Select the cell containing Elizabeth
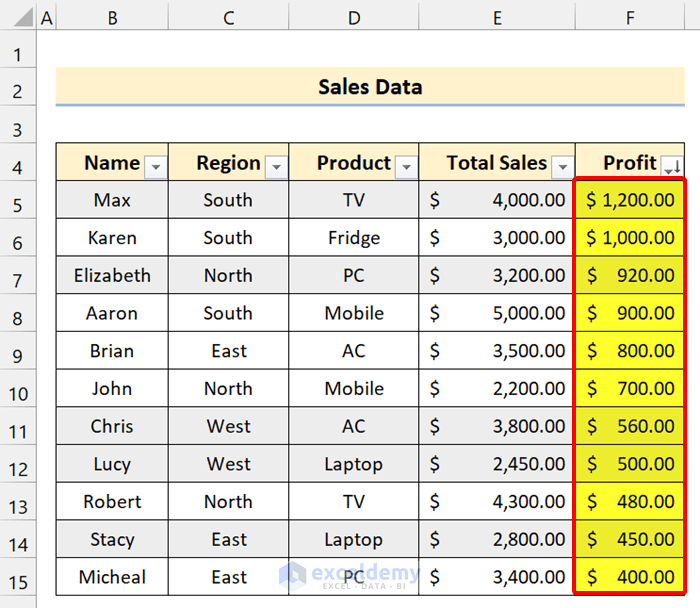 112,275
